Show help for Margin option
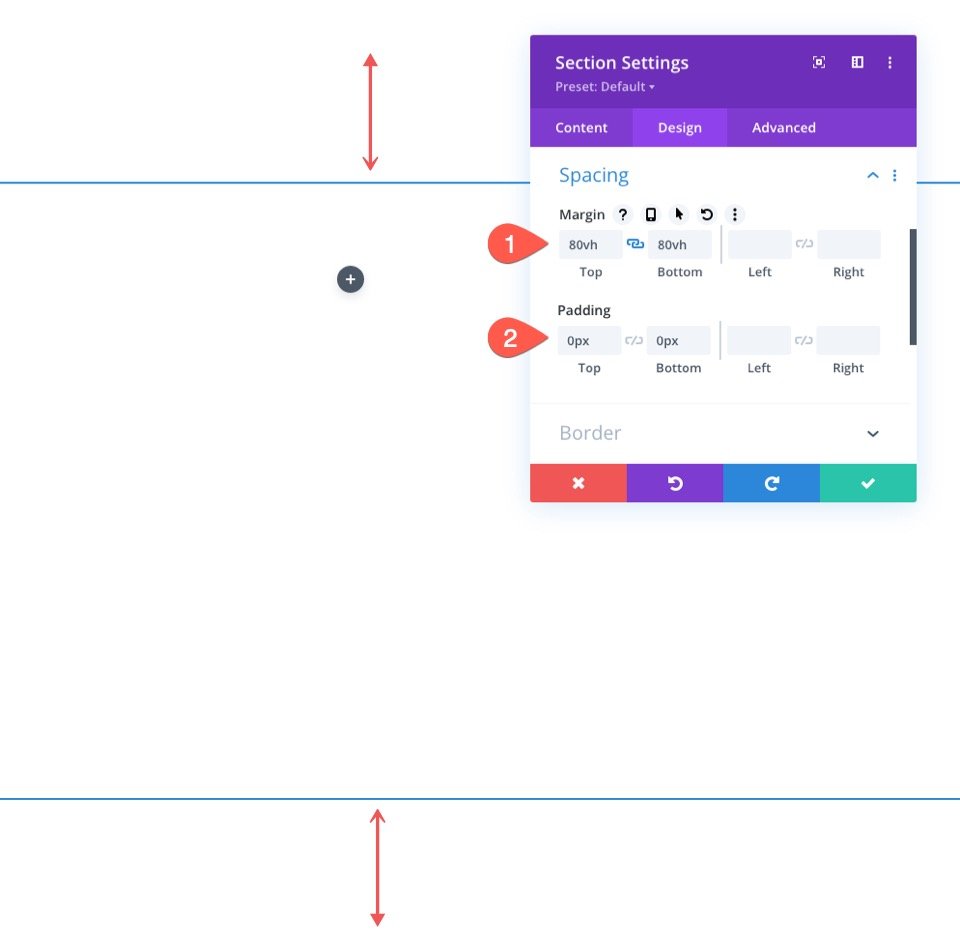 (x=623, y=214)
